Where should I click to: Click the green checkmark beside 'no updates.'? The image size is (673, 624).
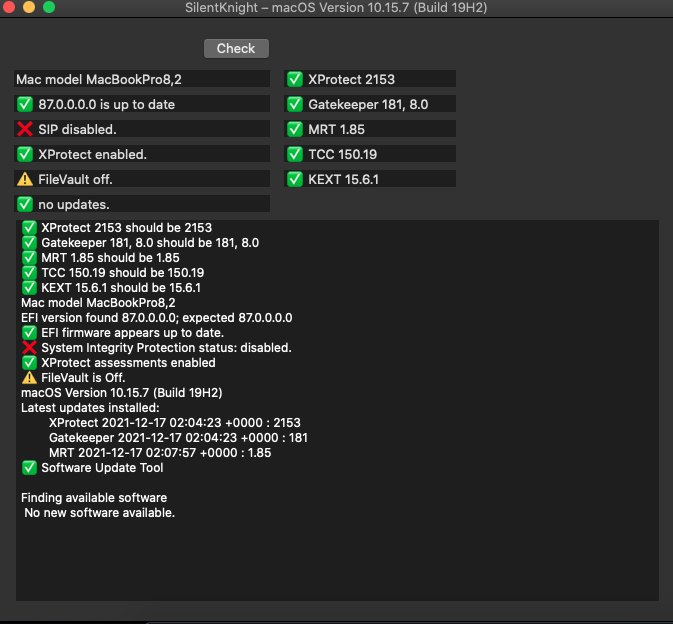[x=25, y=204]
